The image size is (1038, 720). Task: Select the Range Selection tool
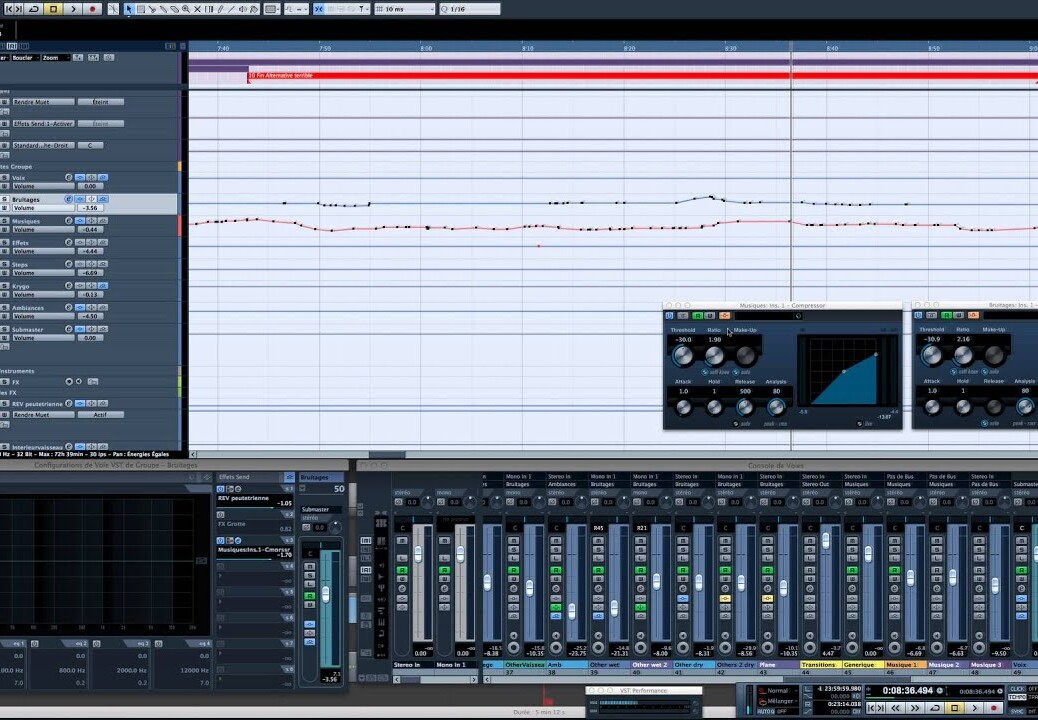[140, 9]
